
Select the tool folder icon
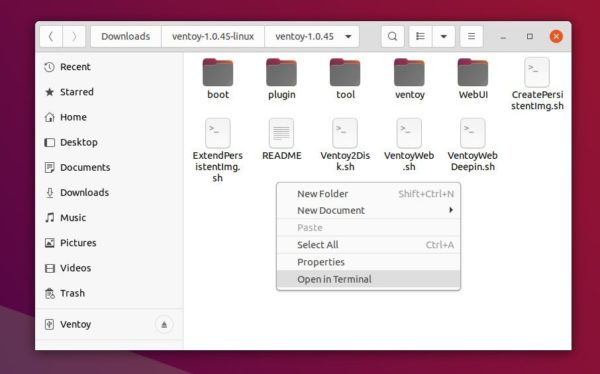[x=345, y=72]
